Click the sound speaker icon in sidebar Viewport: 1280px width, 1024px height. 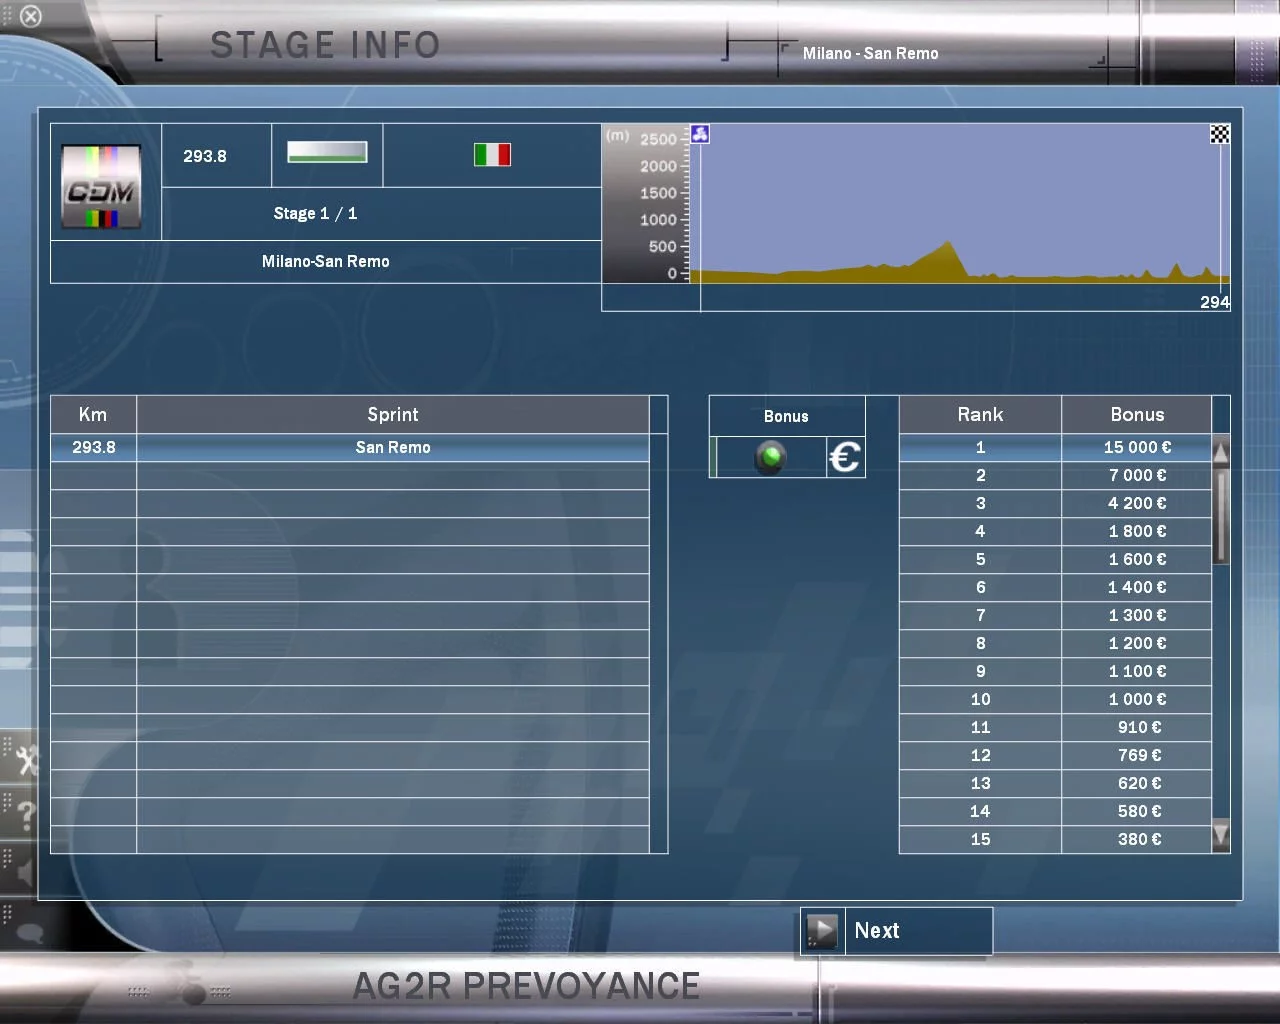coord(24,871)
